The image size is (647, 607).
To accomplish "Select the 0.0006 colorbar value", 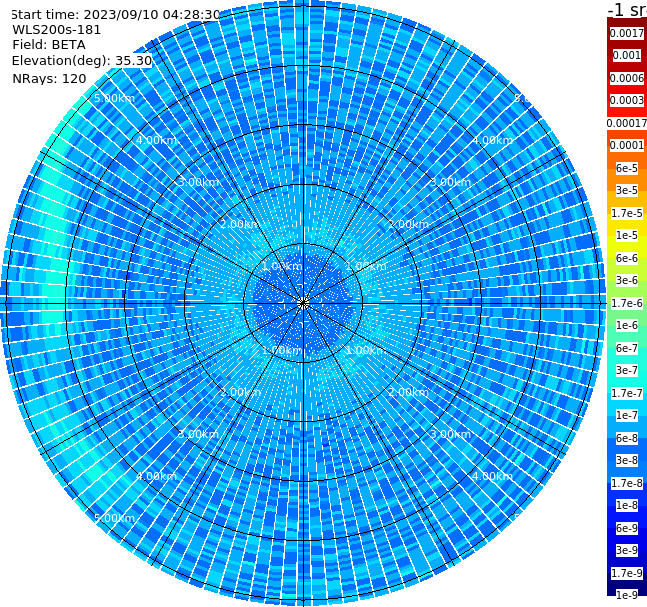I will tap(627, 78).
